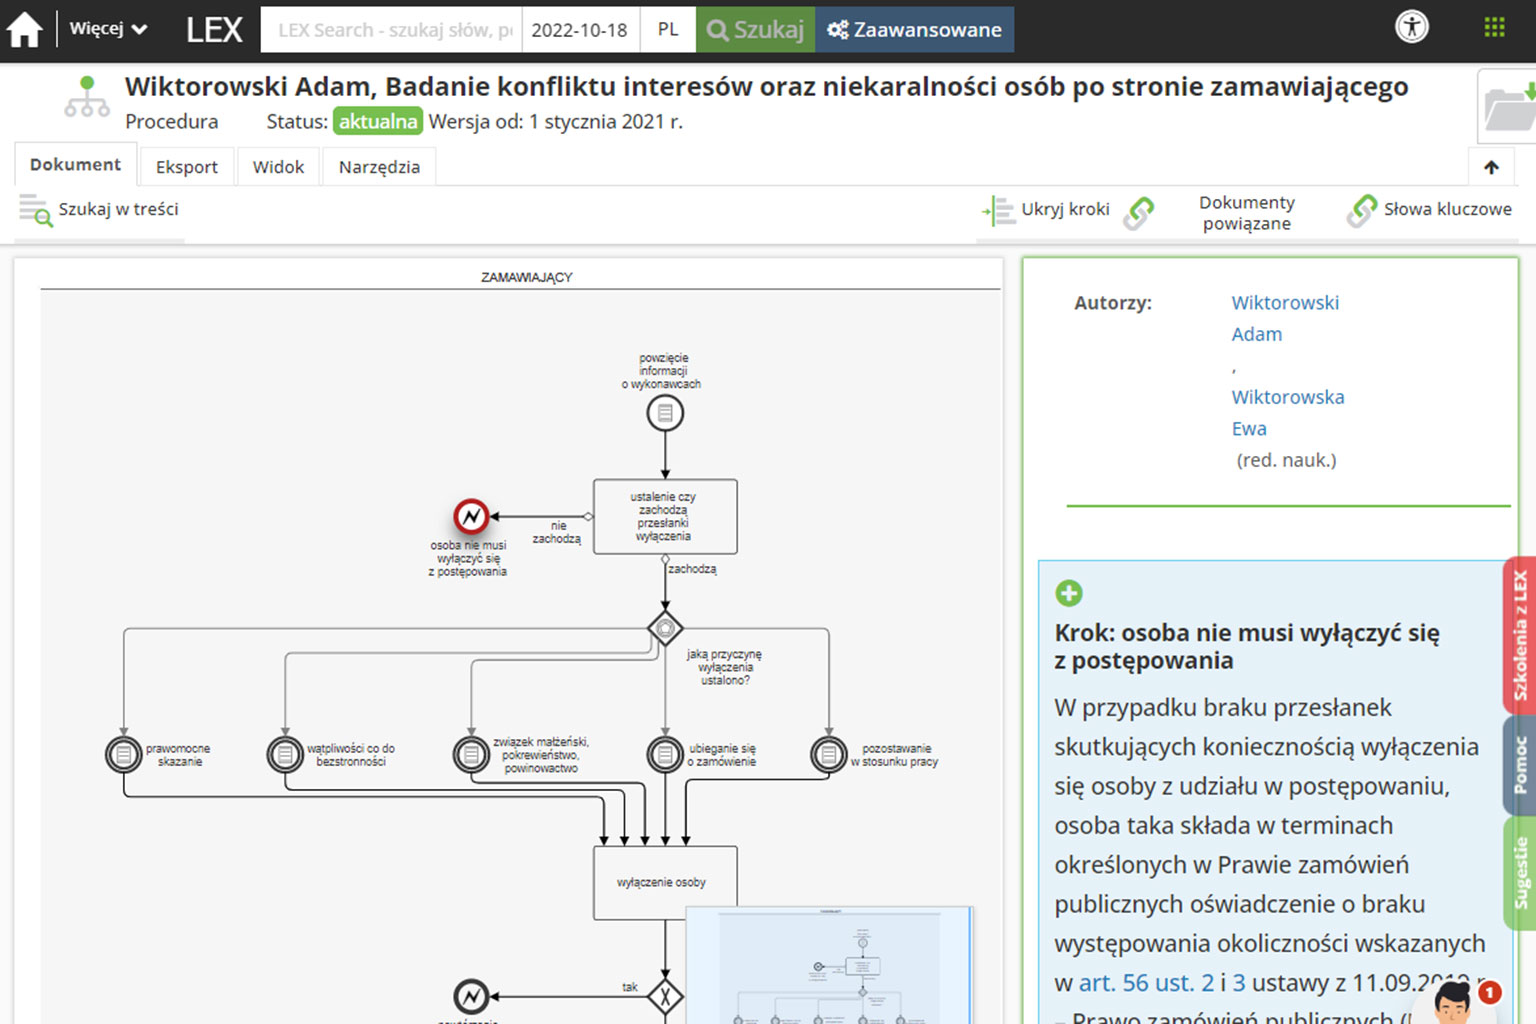Image resolution: width=1536 pixels, height=1024 pixels.
Task: Click the diagram minimap thumbnail
Action: [x=829, y=965]
